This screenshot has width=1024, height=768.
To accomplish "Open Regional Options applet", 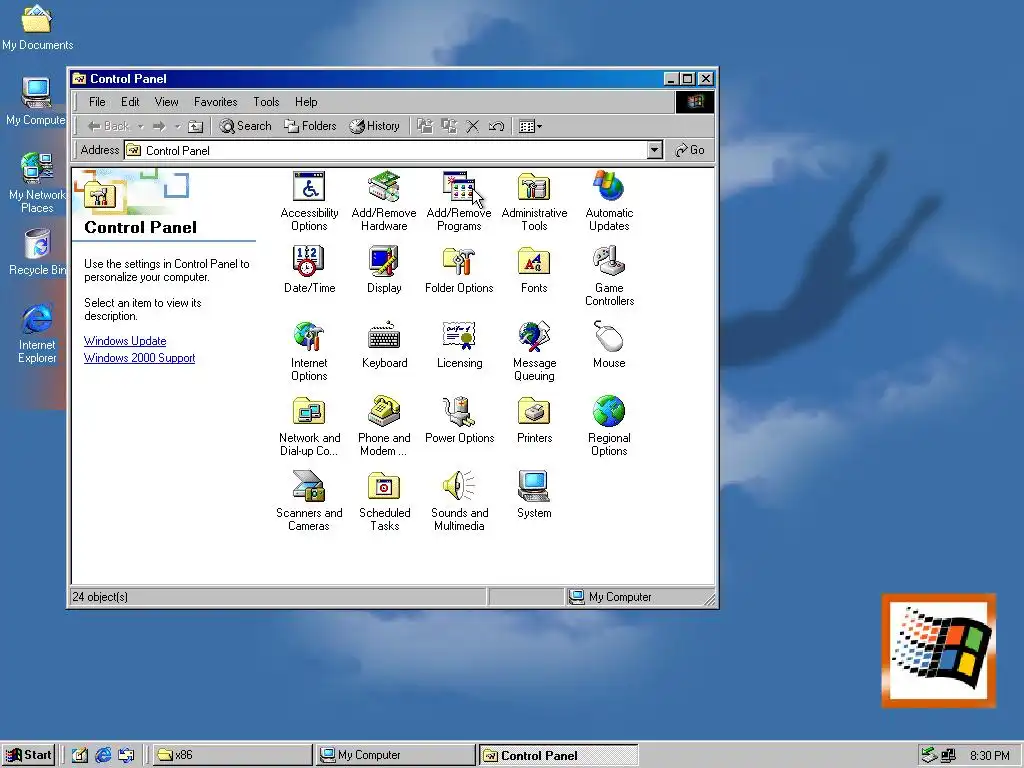I will click(609, 426).
